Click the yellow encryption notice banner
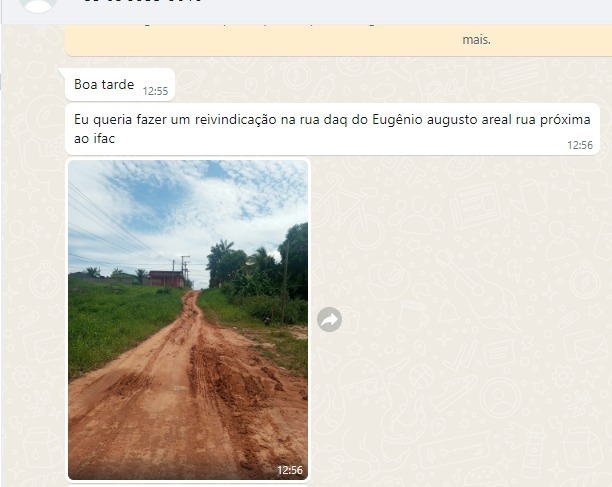The width and height of the screenshot is (612, 487). coord(338,40)
